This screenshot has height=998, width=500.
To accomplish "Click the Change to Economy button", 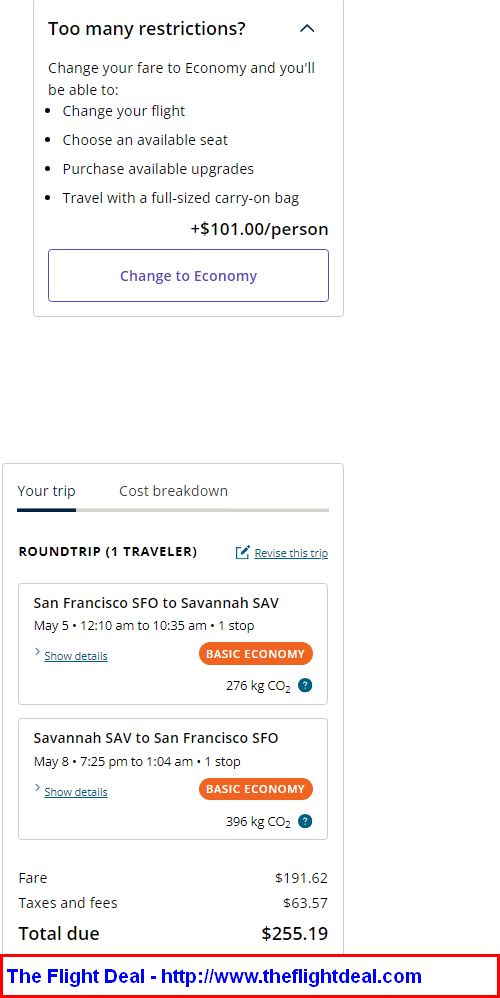I will click(x=188, y=276).
